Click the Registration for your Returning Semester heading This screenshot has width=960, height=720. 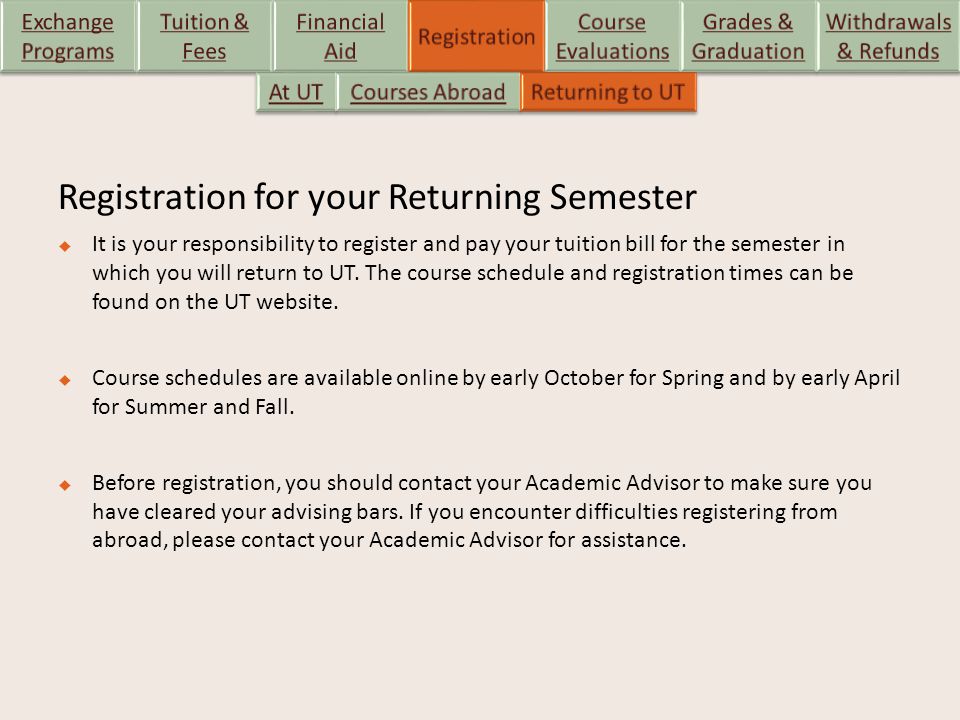[x=378, y=198]
